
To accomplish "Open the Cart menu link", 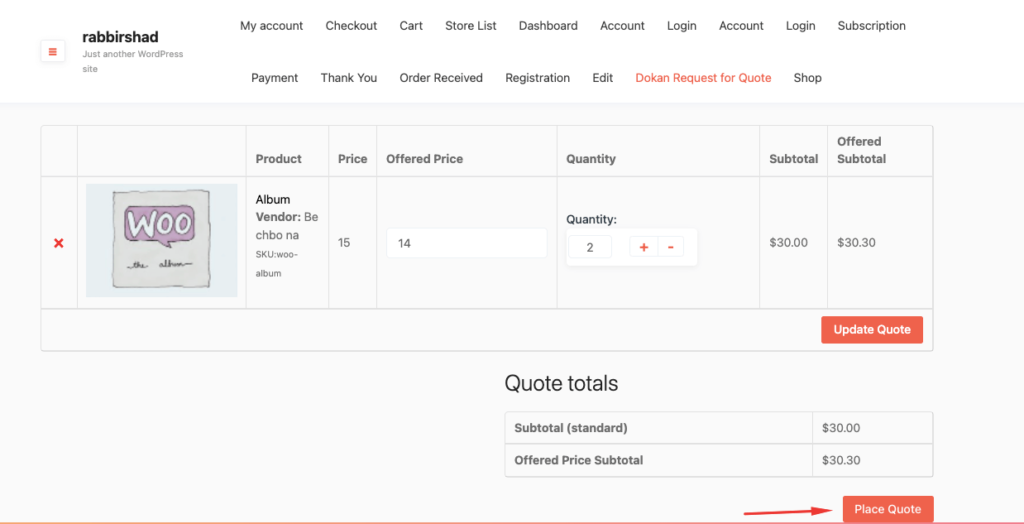I will (x=411, y=26).
